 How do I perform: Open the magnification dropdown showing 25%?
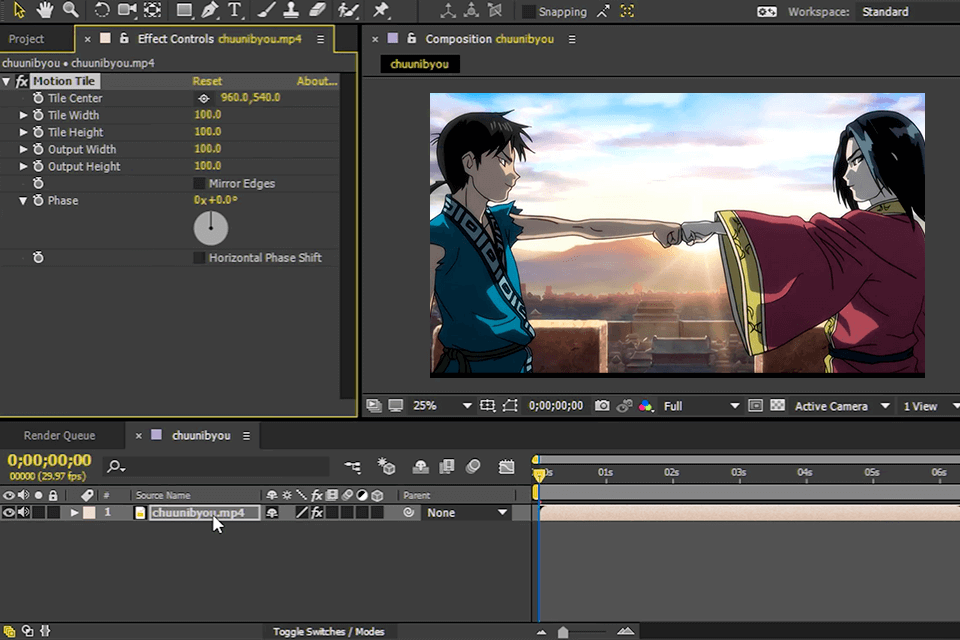coord(440,405)
